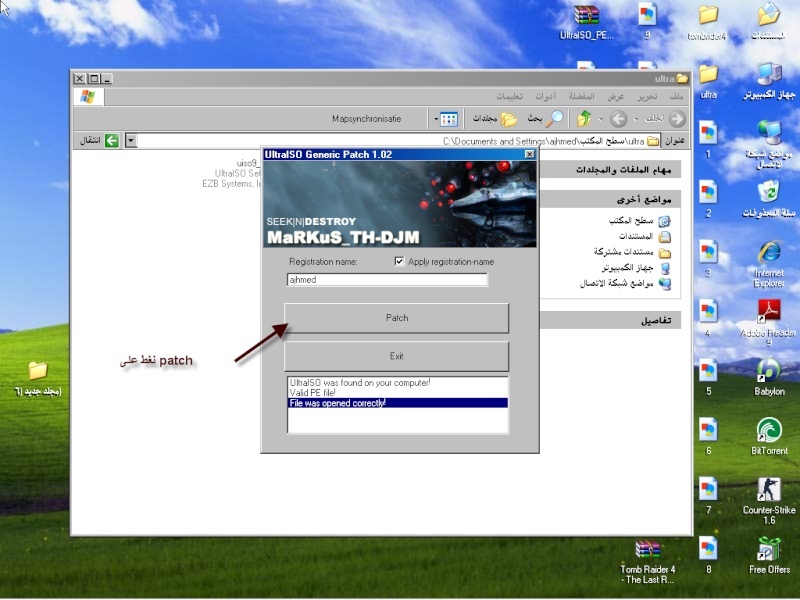Select the log line "File was opened correctly!"
The height and width of the screenshot is (600, 800).
pos(397,403)
